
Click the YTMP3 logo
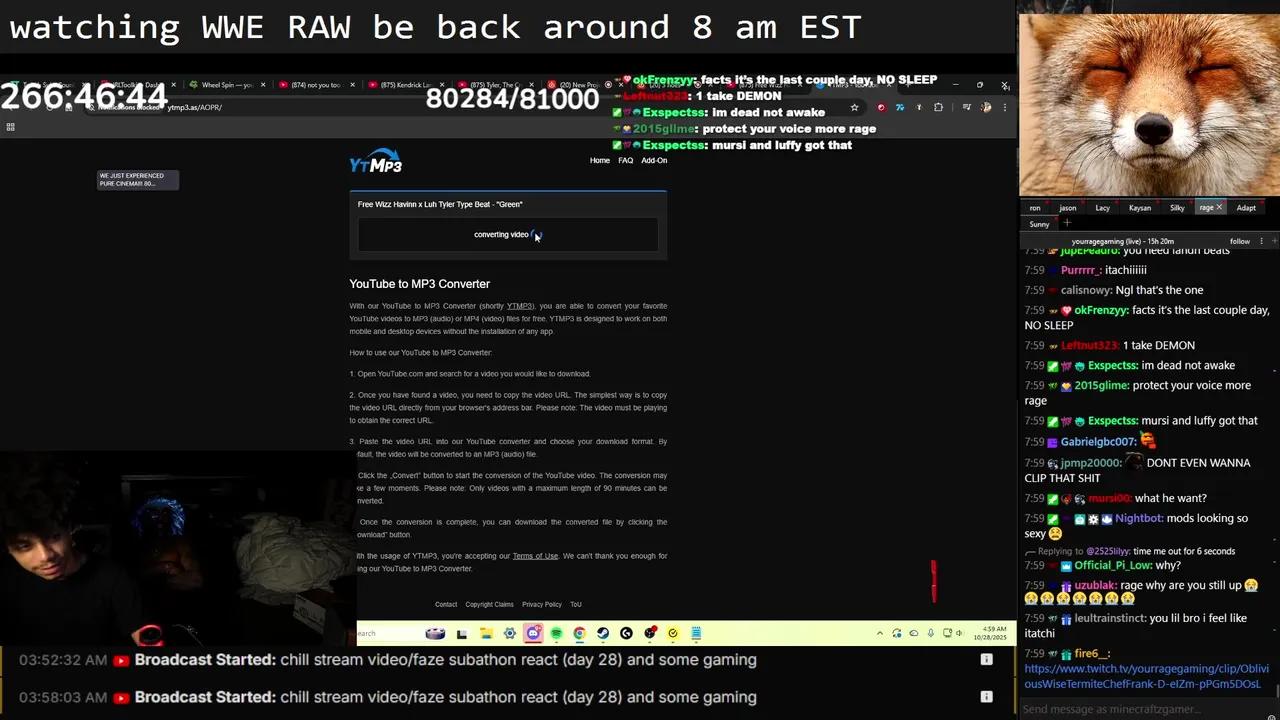tap(376, 163)
